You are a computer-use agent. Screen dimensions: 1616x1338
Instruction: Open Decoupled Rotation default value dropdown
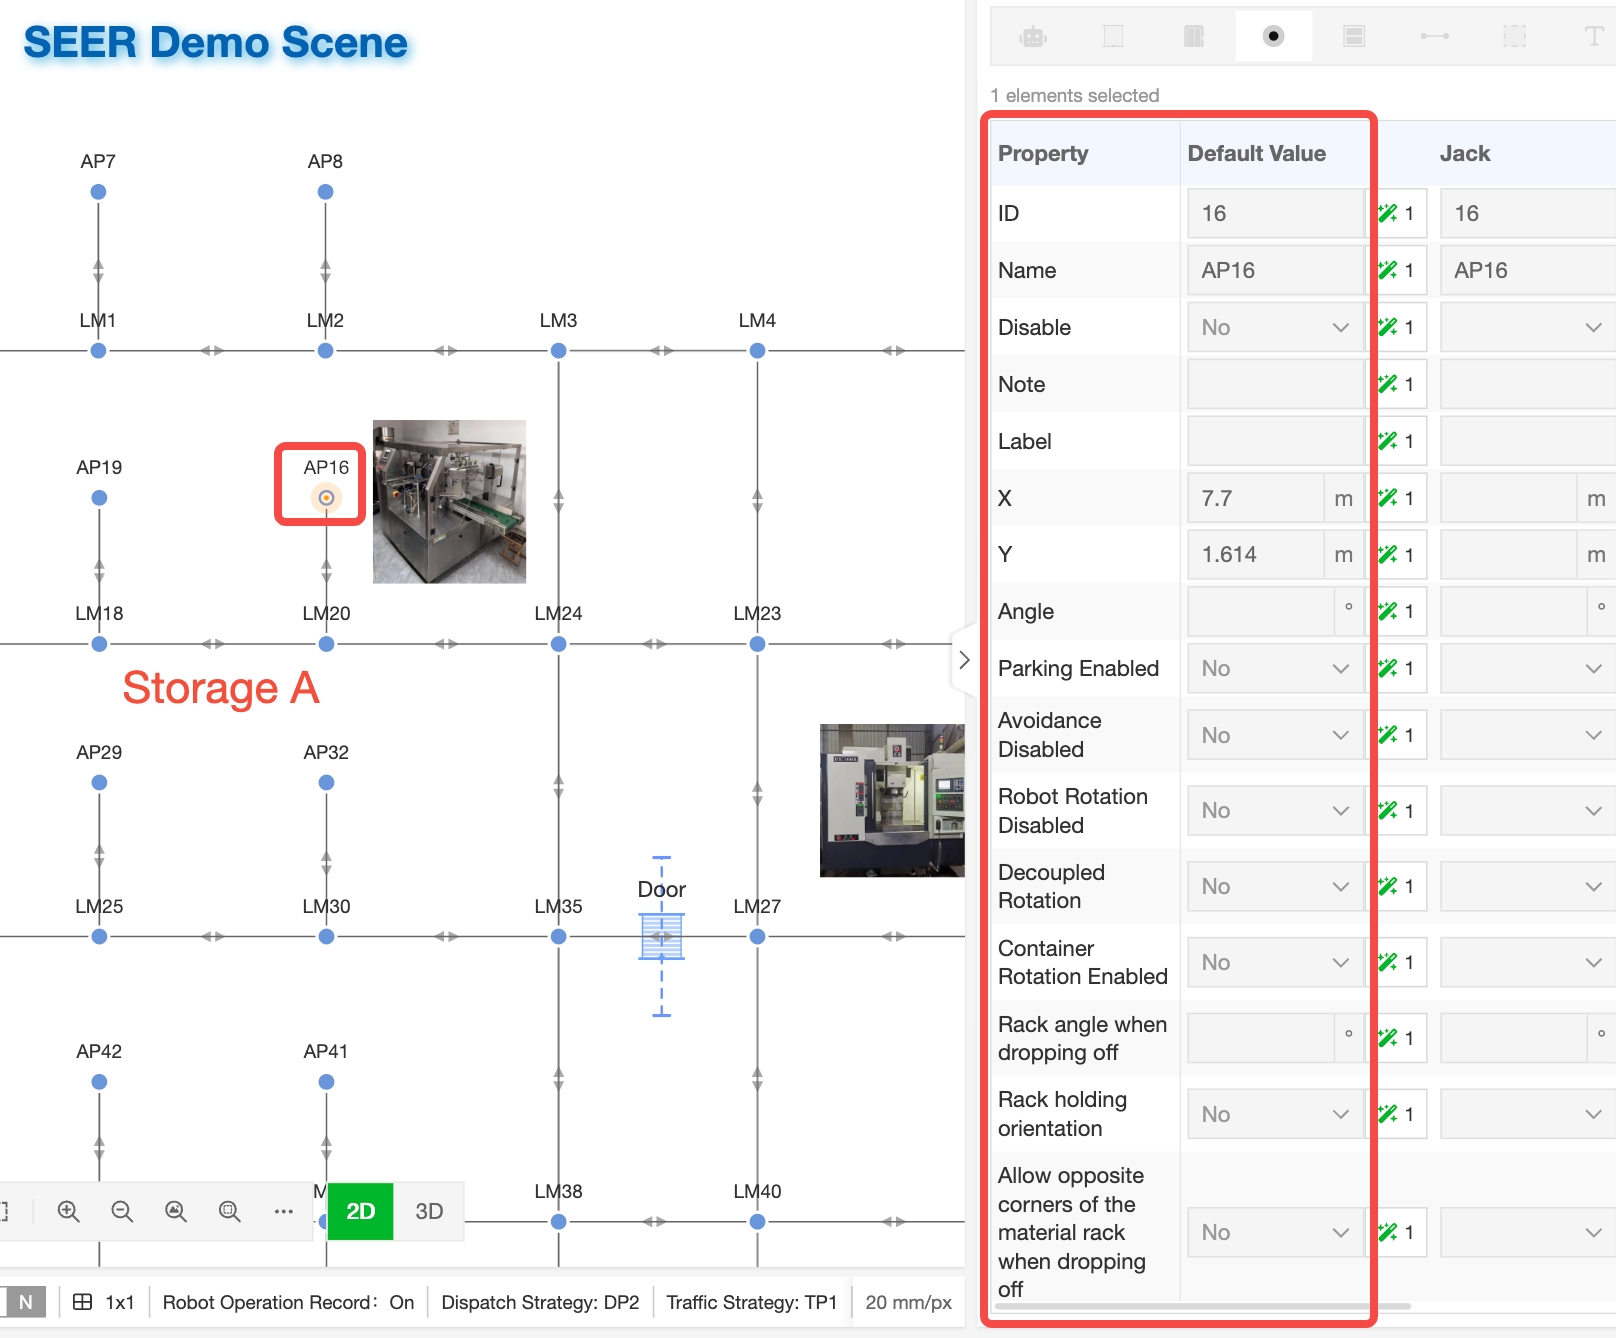coord(1276,886)
